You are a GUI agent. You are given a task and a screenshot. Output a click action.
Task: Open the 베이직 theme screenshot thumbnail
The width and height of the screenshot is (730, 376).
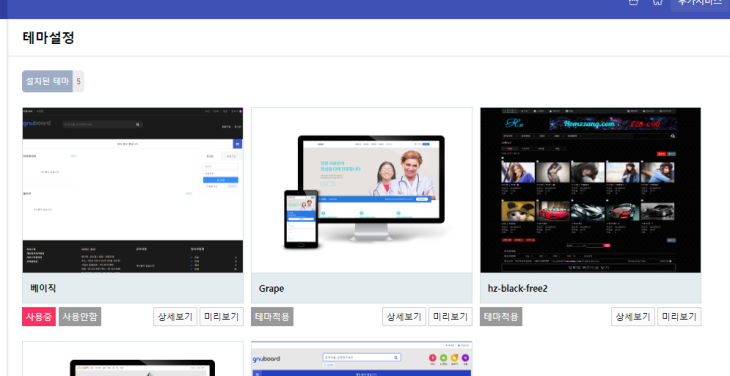(x=133, y=190)
